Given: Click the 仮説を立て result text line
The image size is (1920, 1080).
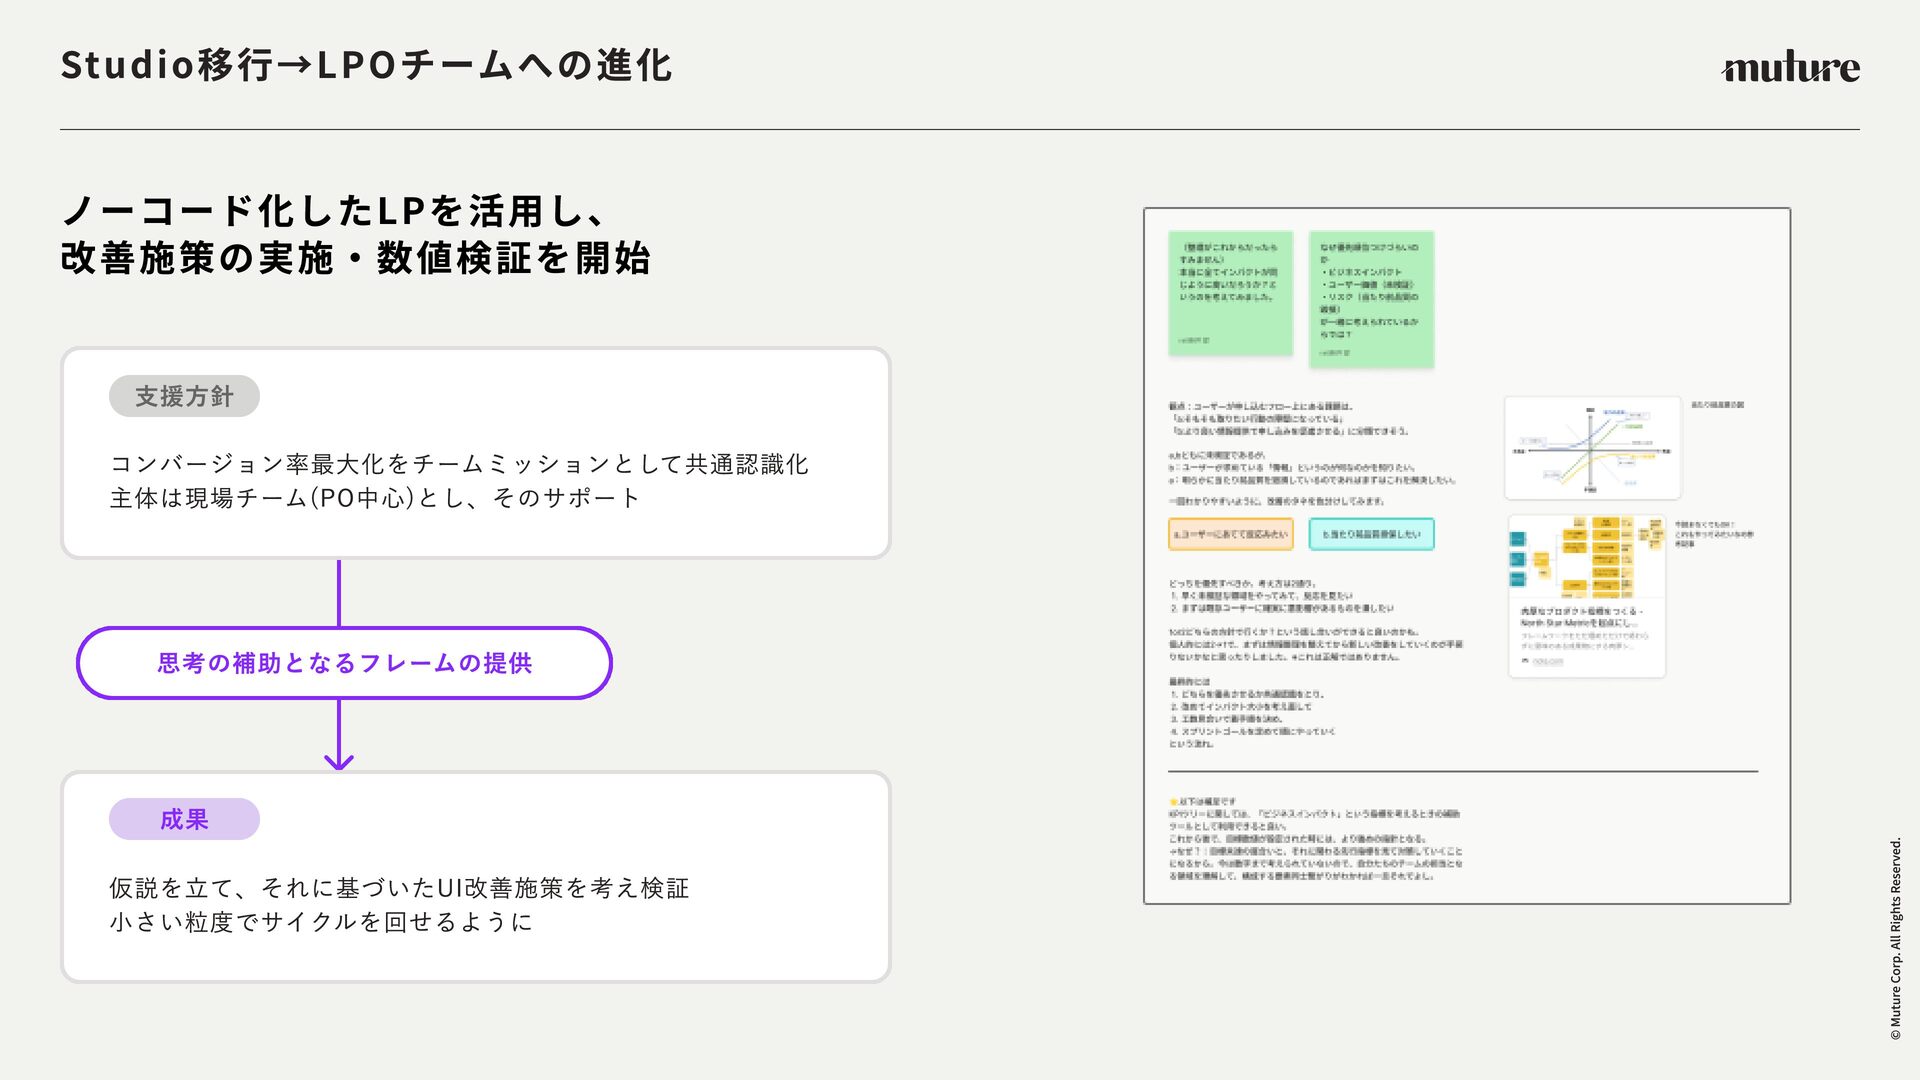Looking at the screenshot, I should click(399, 888).
